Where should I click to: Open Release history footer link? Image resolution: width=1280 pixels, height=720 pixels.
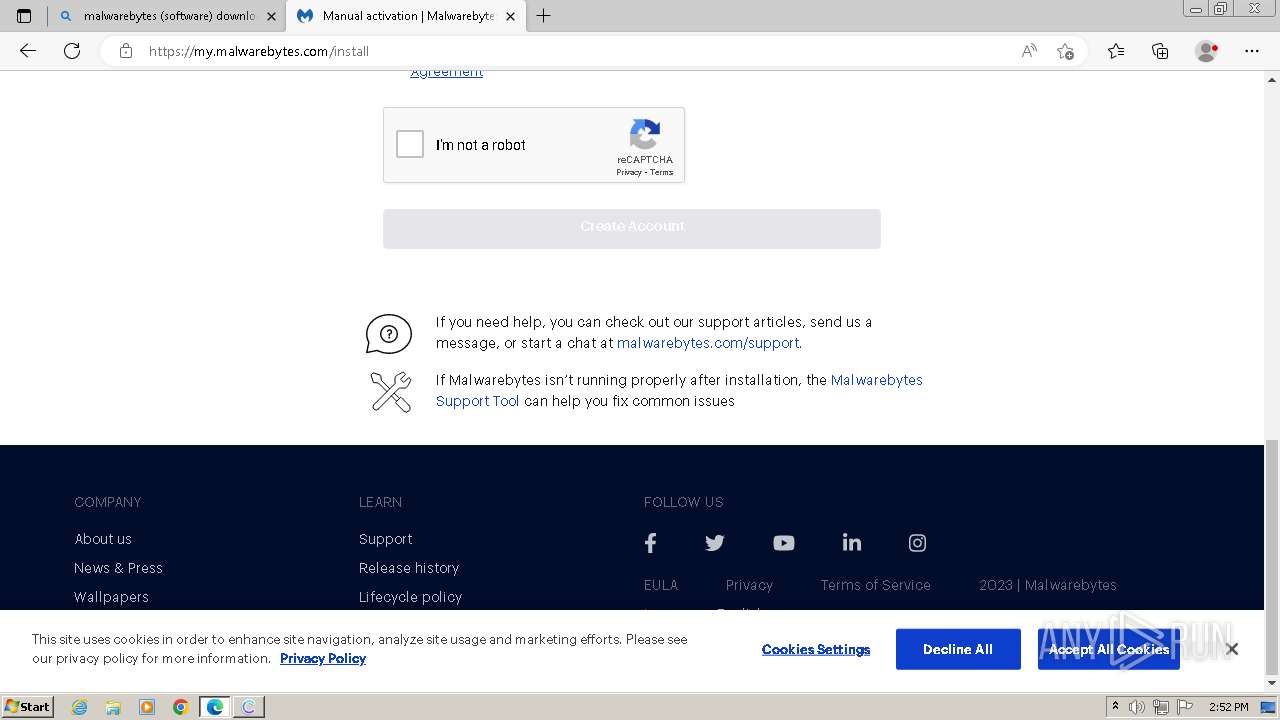(409, 568)
